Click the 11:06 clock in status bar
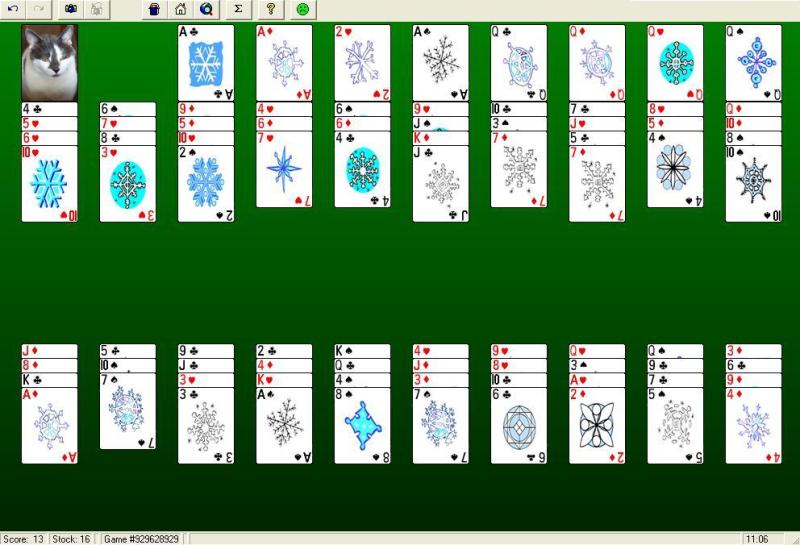 coord(757,539)
